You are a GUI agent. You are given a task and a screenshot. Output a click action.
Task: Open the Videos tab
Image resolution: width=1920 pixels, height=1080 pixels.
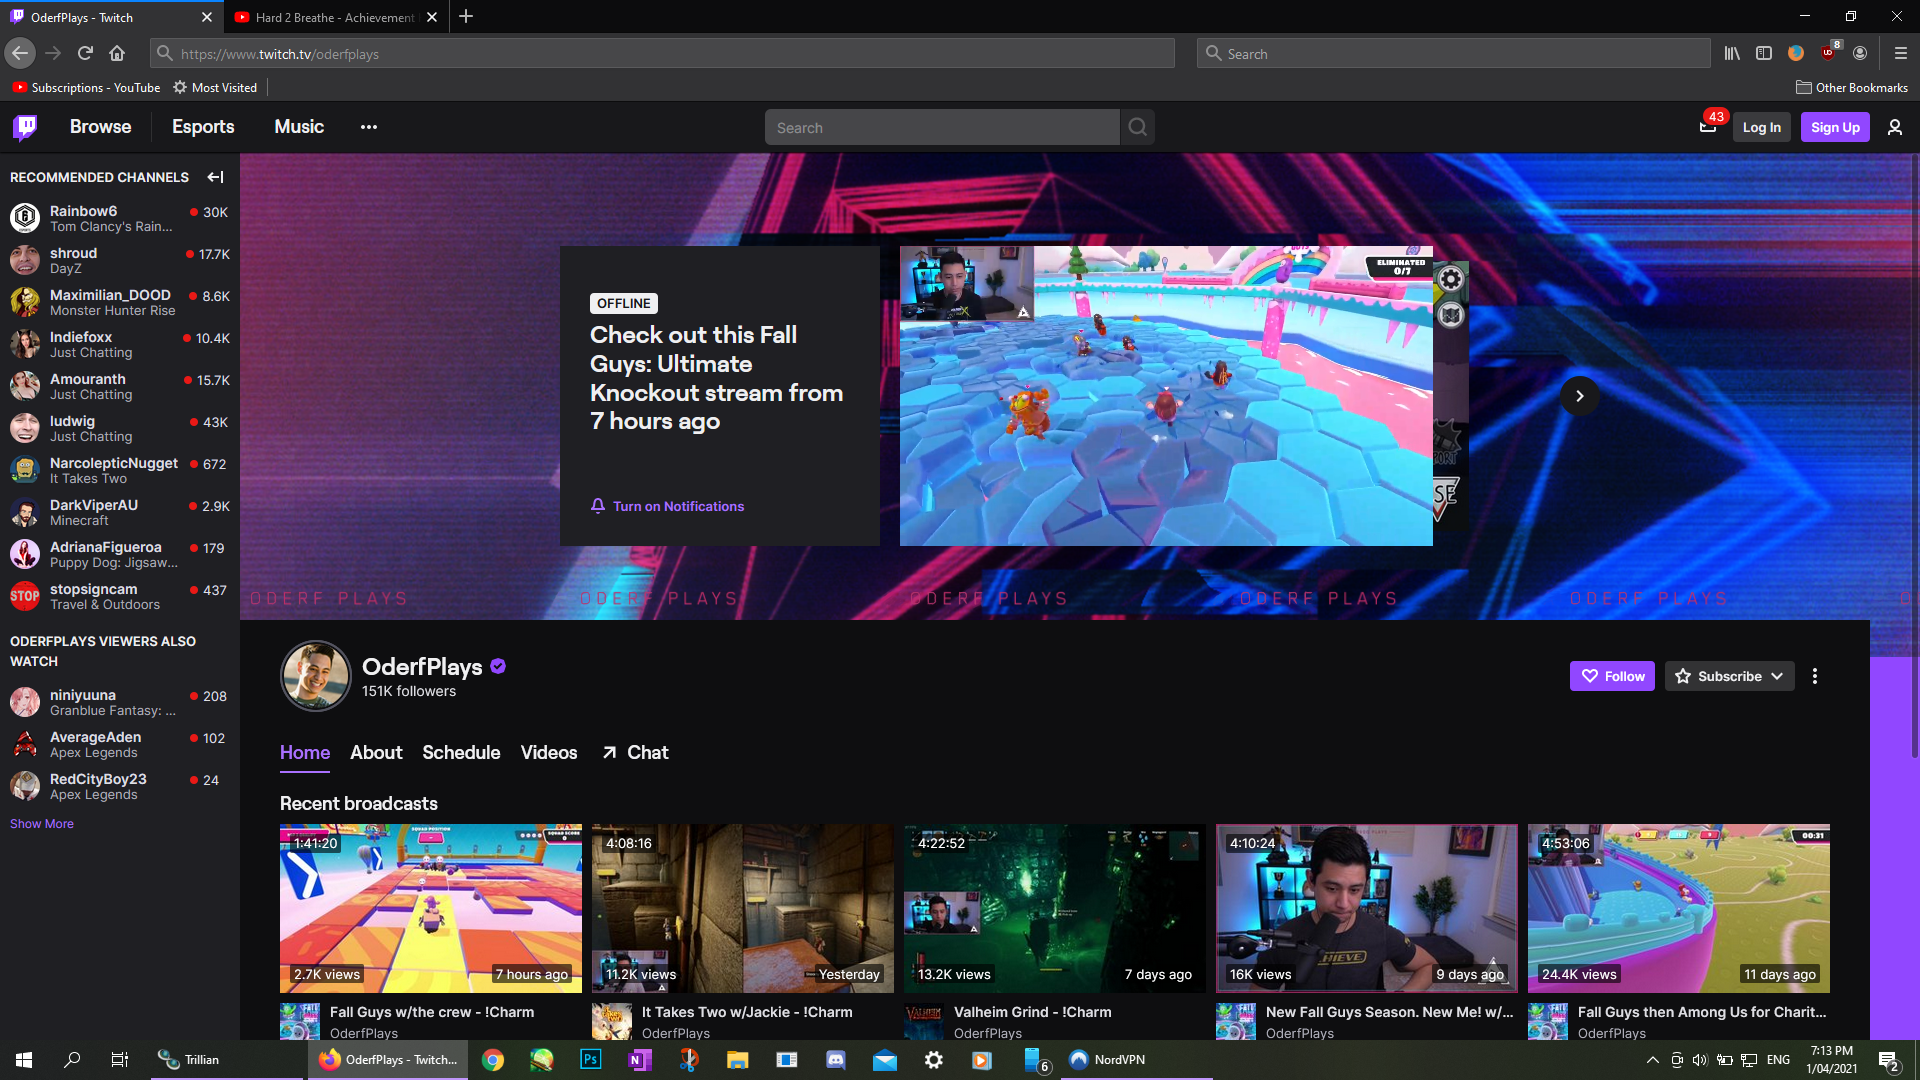(x=548, y=752)
